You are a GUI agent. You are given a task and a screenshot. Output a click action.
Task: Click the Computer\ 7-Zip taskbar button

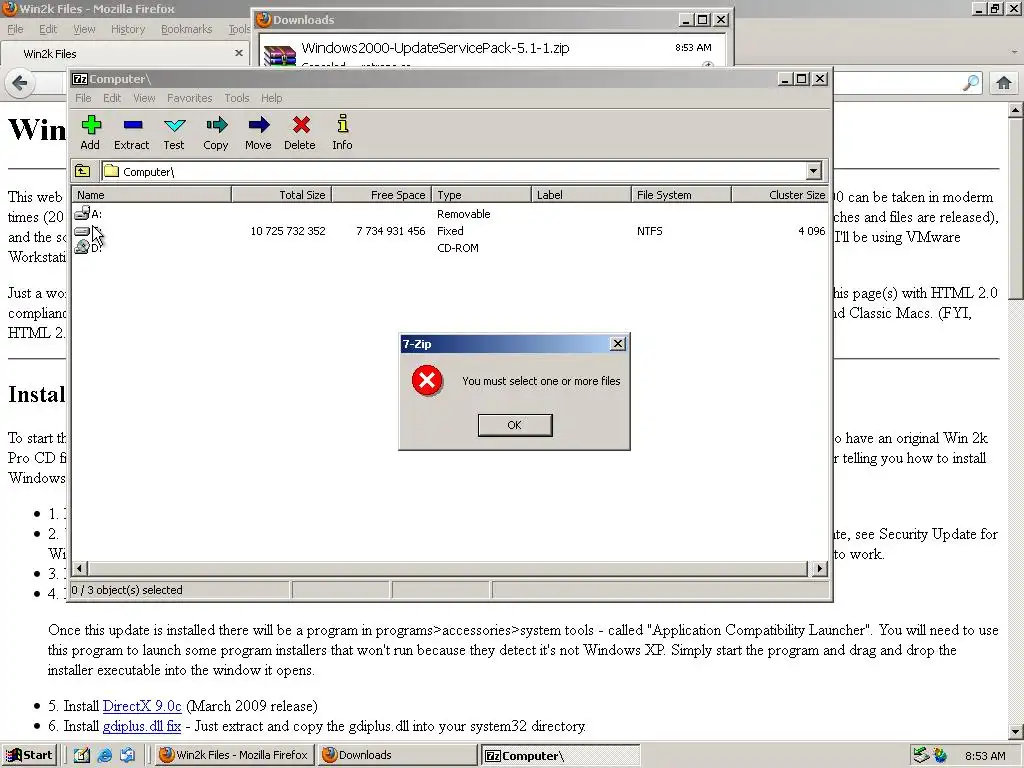[560, 756]
